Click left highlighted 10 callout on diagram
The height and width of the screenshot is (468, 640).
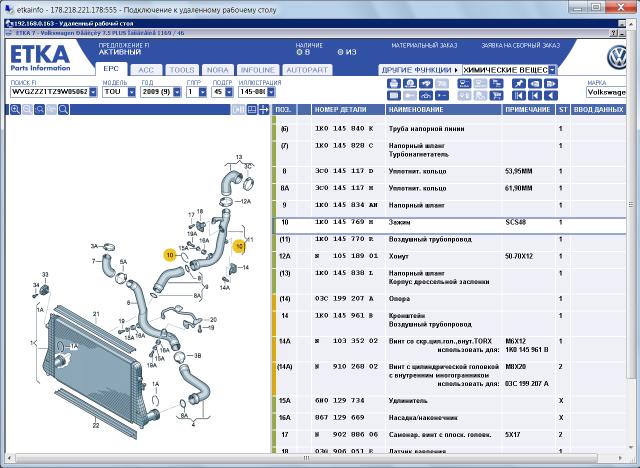[170, 255]
